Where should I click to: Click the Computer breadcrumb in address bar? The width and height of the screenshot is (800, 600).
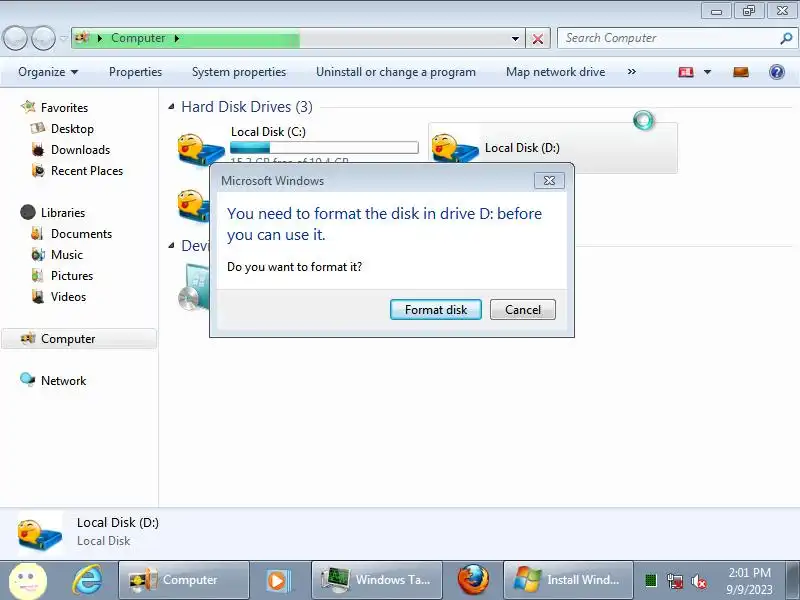point(138,38)
